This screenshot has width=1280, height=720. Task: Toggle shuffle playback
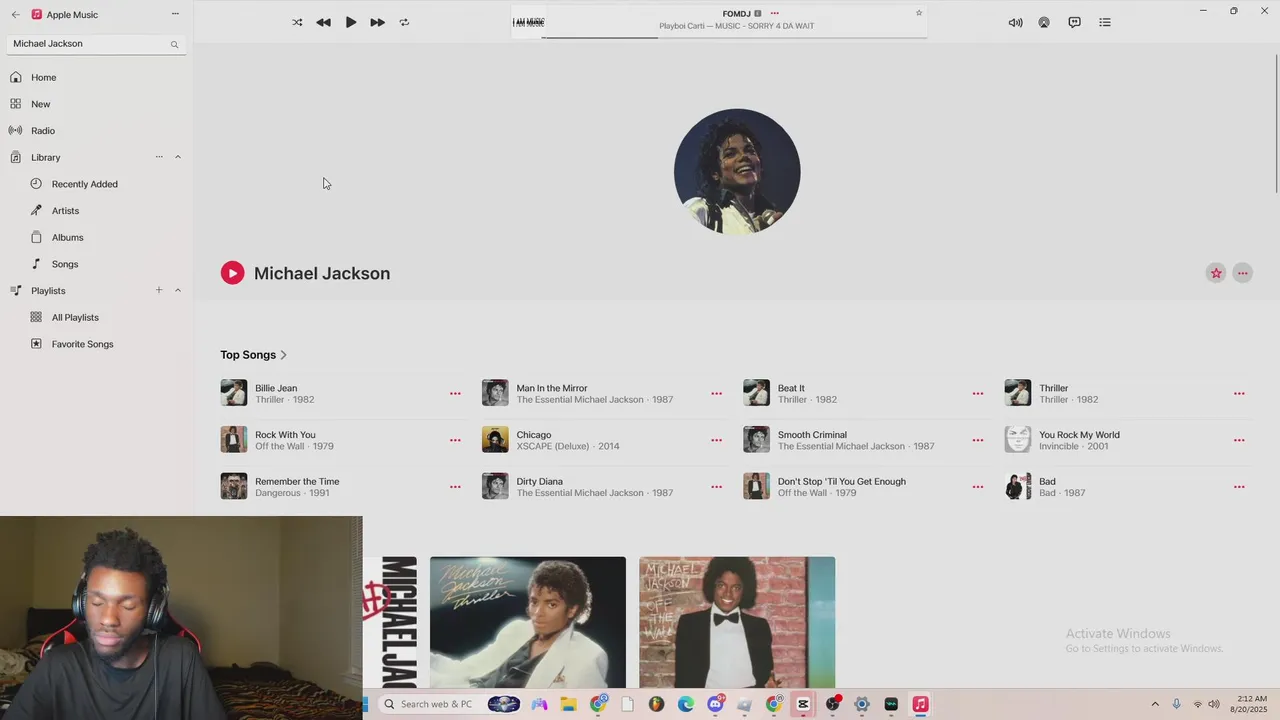click(x=297, y=22)
